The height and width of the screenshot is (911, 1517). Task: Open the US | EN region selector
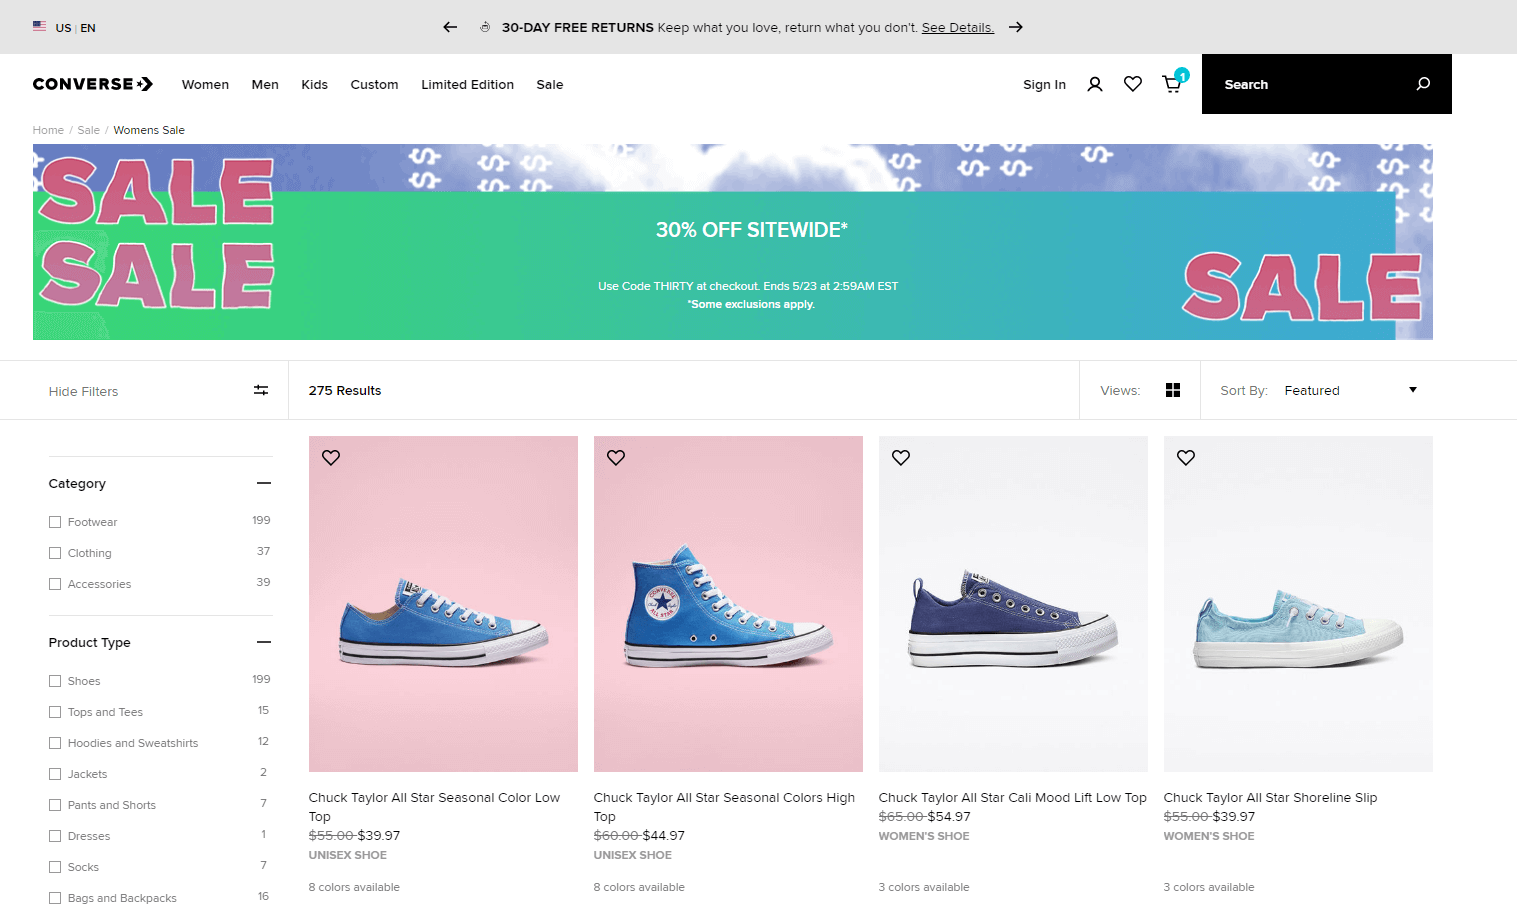pos(76,28)
